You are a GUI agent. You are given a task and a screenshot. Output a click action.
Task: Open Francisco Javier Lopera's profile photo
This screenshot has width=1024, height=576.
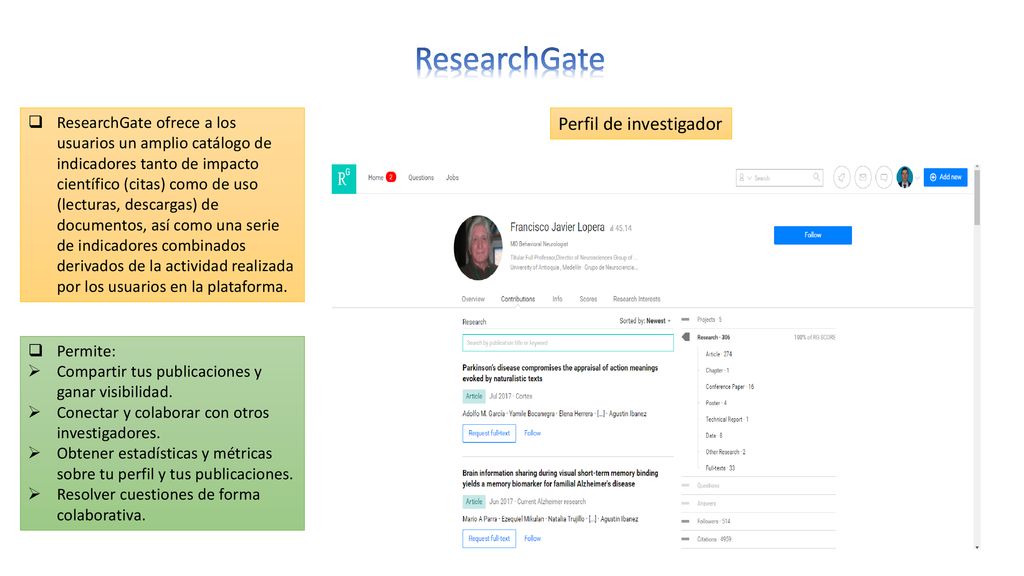click(478, 248)
